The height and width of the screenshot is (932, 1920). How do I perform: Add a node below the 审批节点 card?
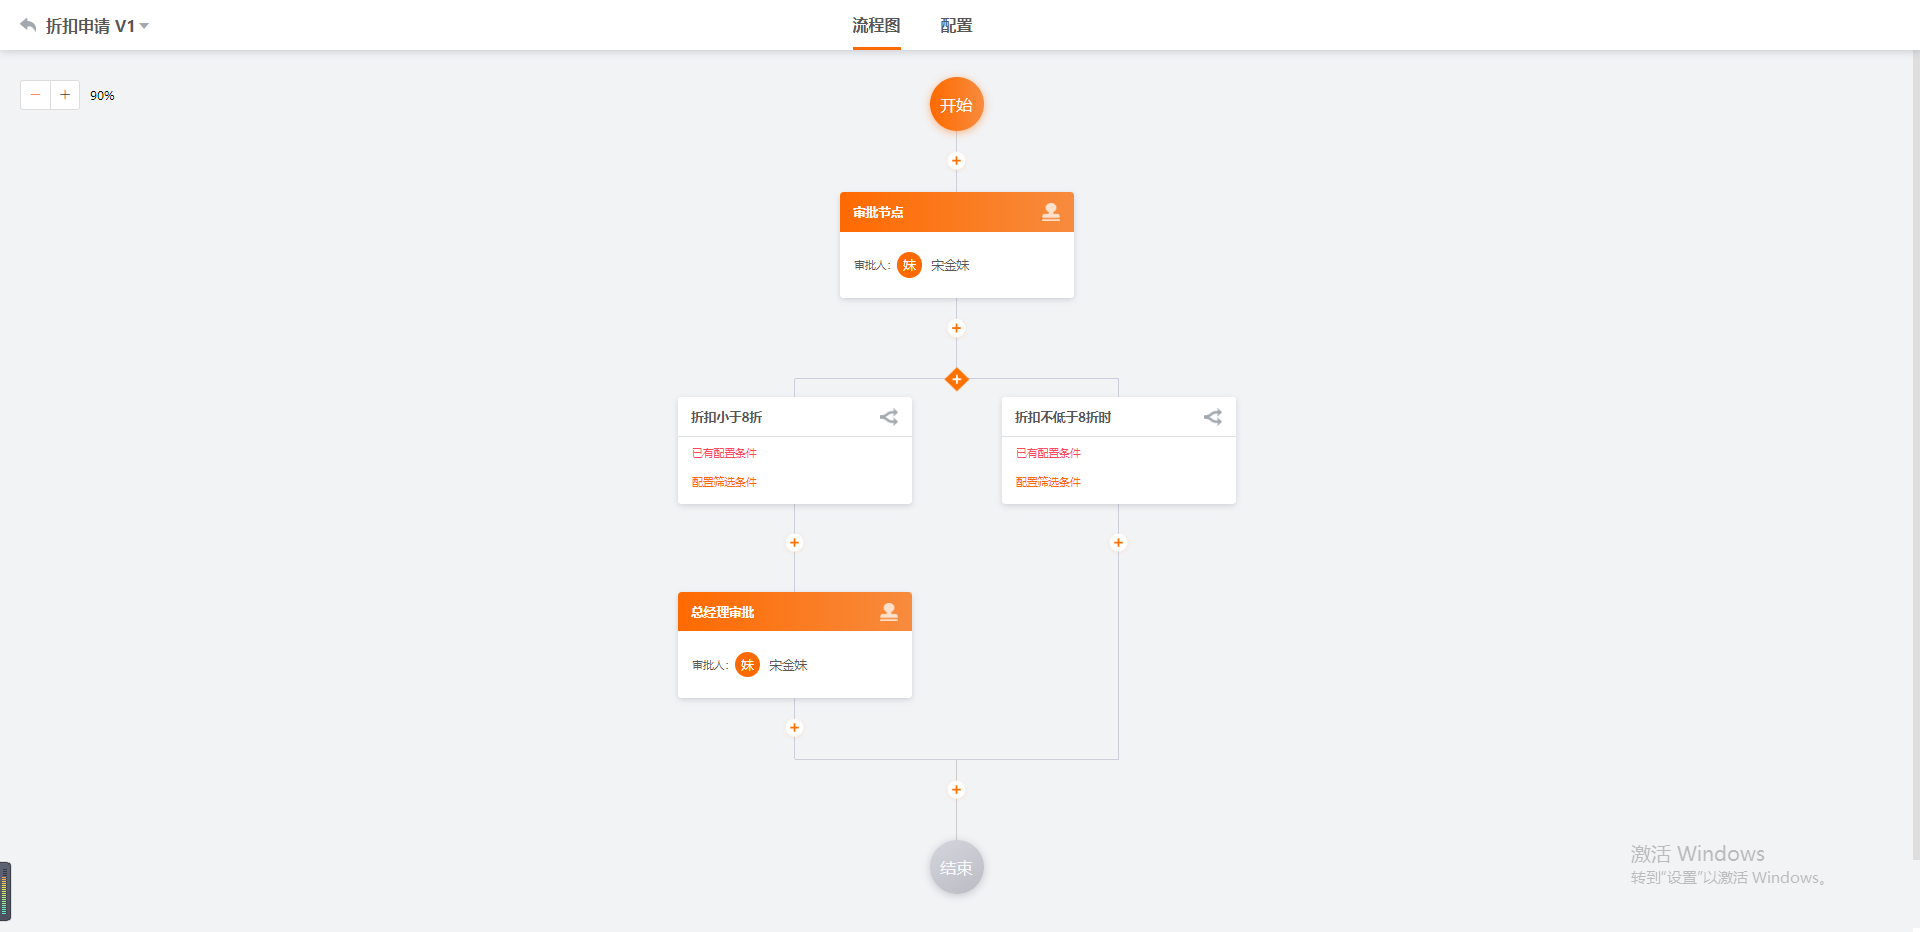click(x=956, y=328)
